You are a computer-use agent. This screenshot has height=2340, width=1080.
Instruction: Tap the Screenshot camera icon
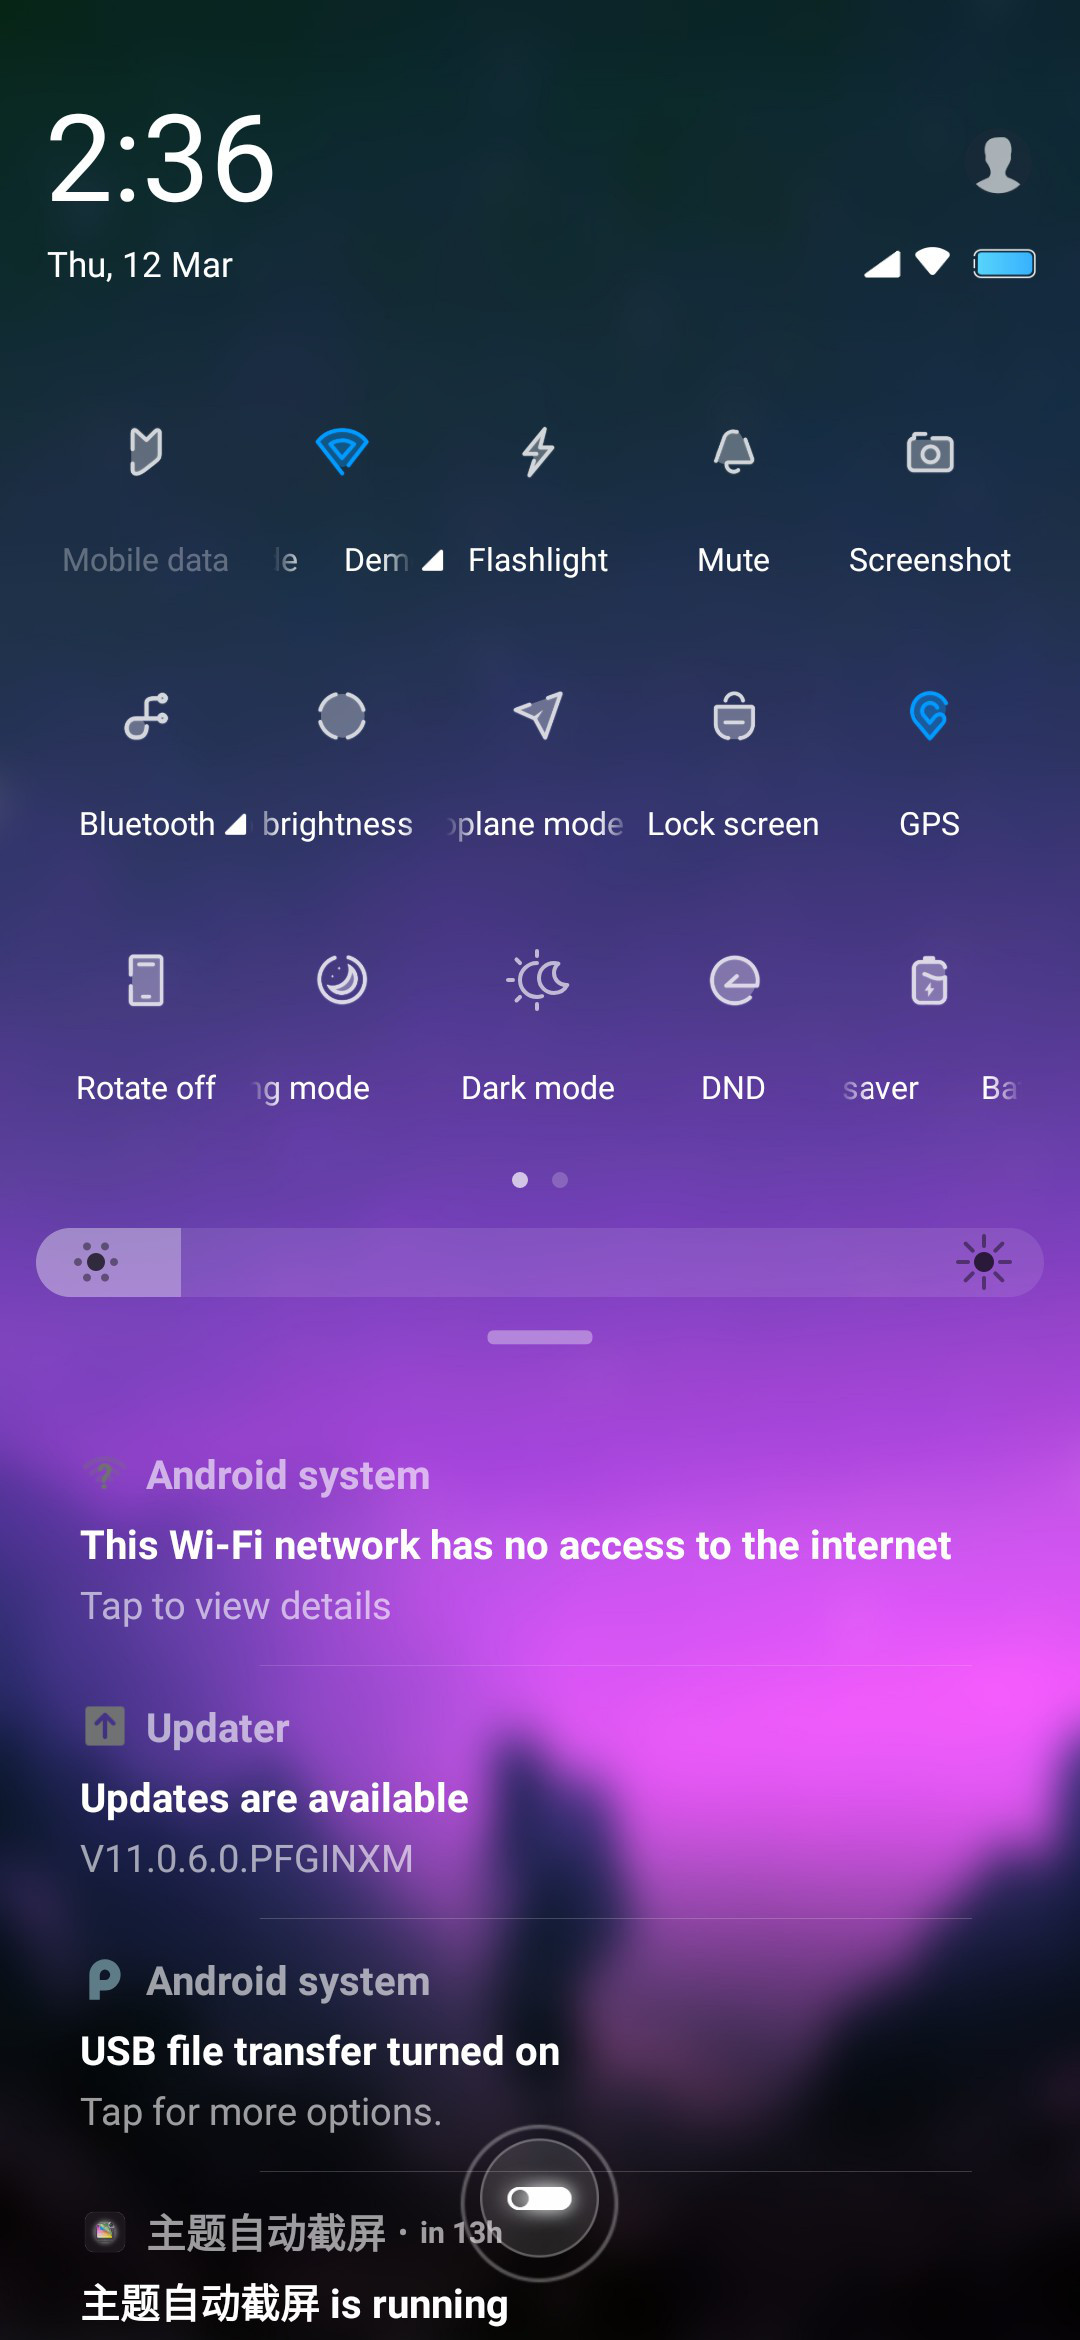[x=930, y=452]
